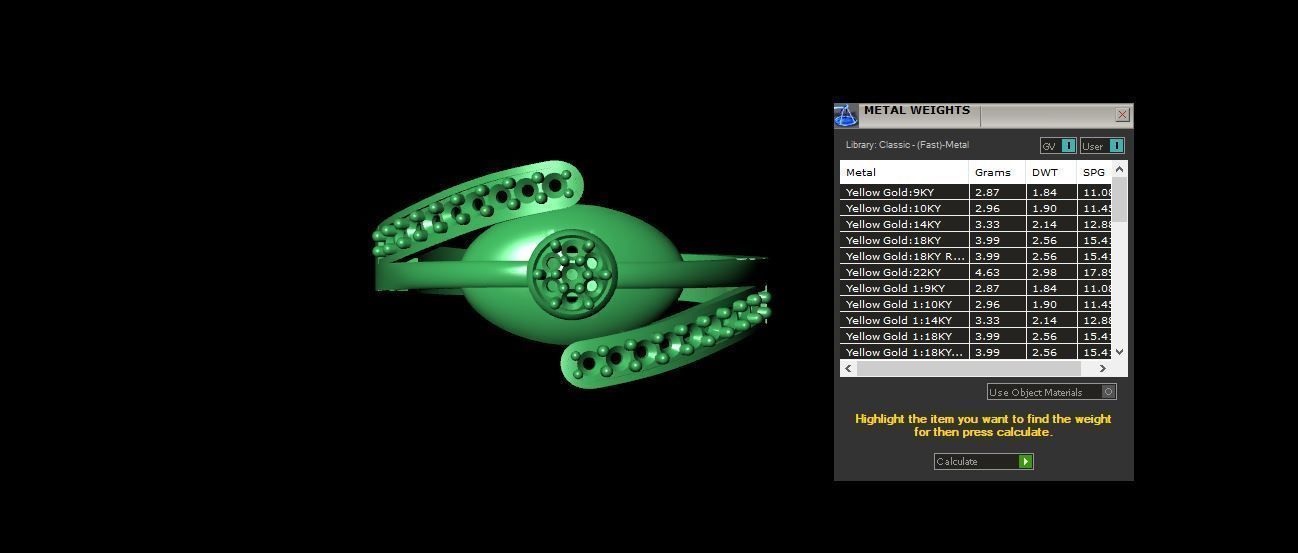Image resolution: width=1298 pixels, height=553 pixels.
Task: Close the Metal Weights panel
Action: (1122, 115)
